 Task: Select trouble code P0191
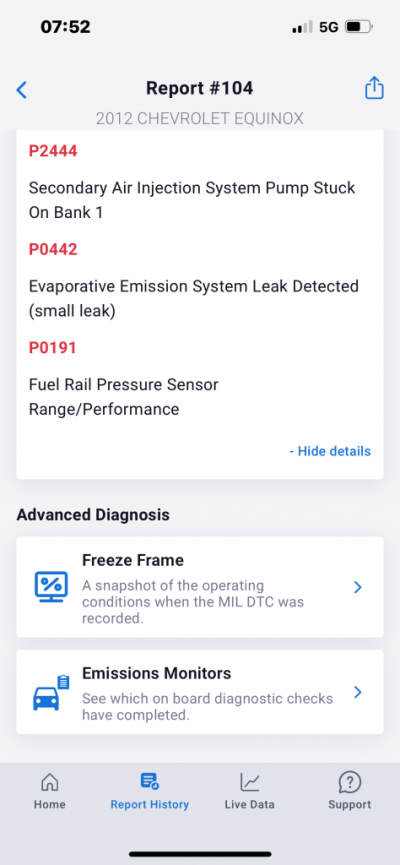point(52,348)
